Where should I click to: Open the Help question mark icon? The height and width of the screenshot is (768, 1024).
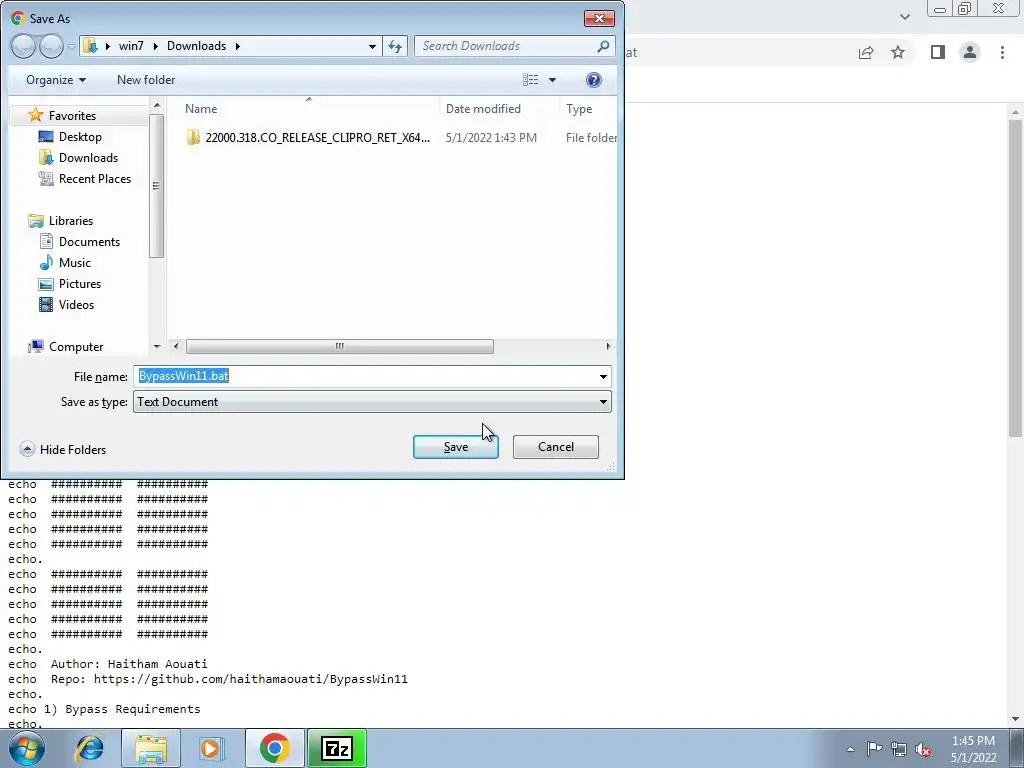coord(593,80)
